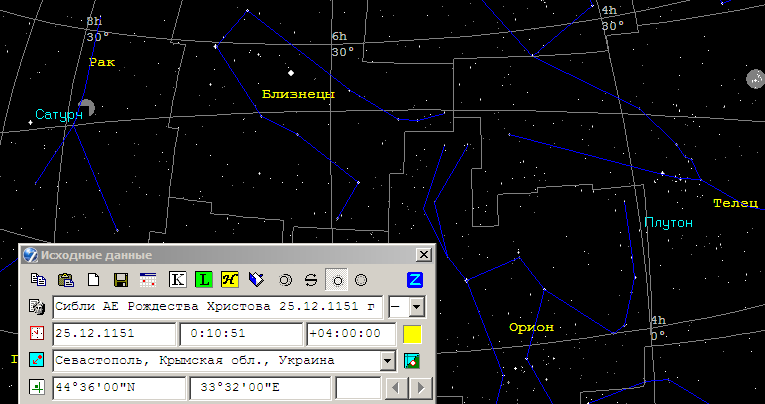Click the bright diamond star in Близнецы
The height and width of the screenshot is (404, 765).
291,73
